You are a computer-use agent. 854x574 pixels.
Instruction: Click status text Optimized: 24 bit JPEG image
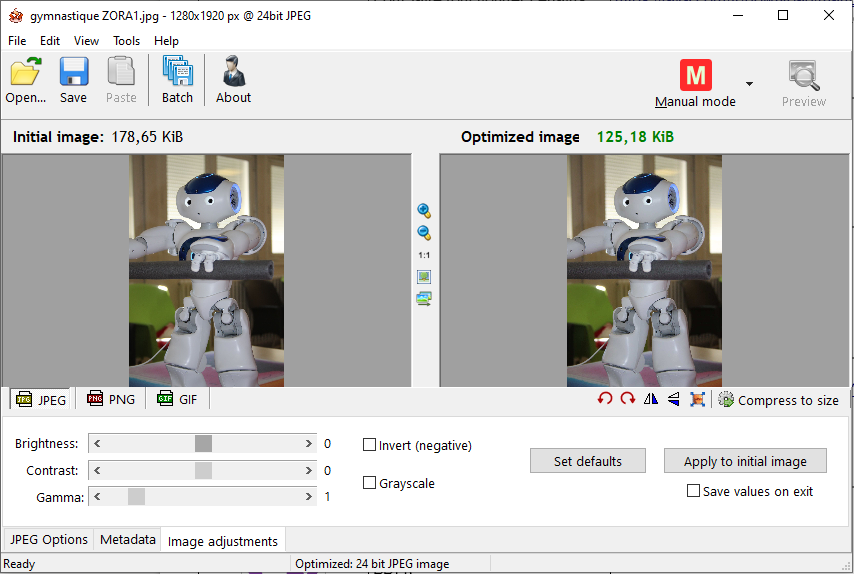pyautogui.click(x=372, y=564)
